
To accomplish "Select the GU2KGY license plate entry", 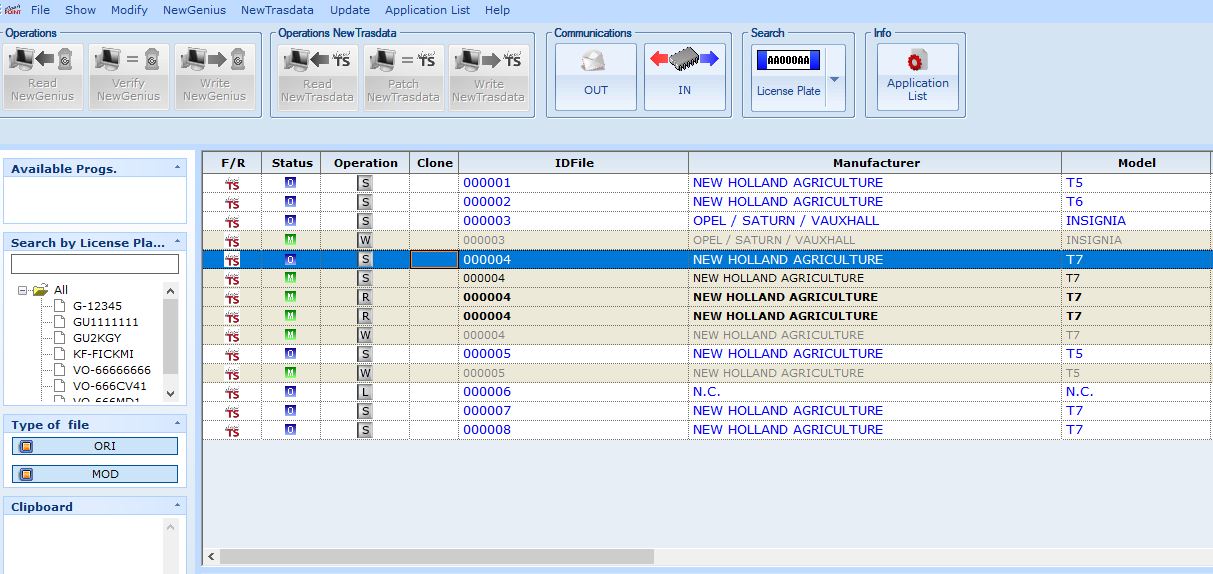I will click(97, 338).
